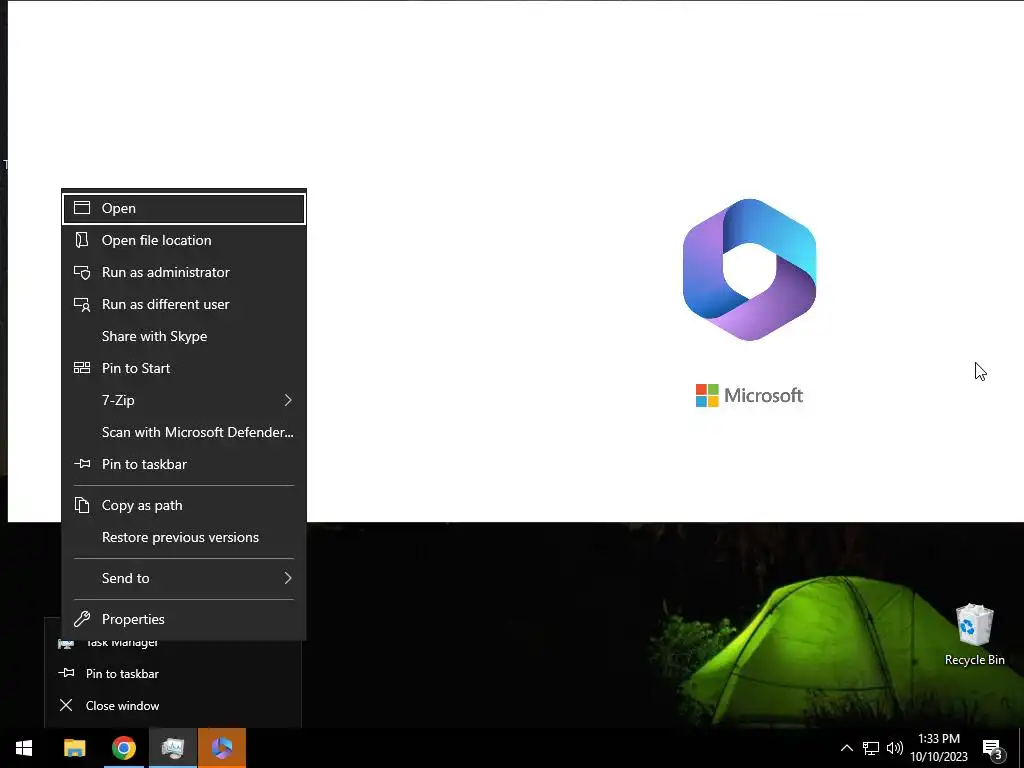Open the notification action center
This screenshot has height=768, width=1024.
[x=993, y=748]
